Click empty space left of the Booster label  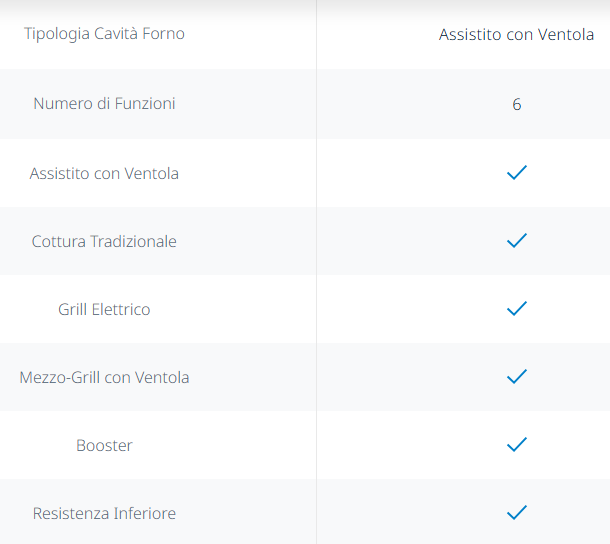[35, 445]
